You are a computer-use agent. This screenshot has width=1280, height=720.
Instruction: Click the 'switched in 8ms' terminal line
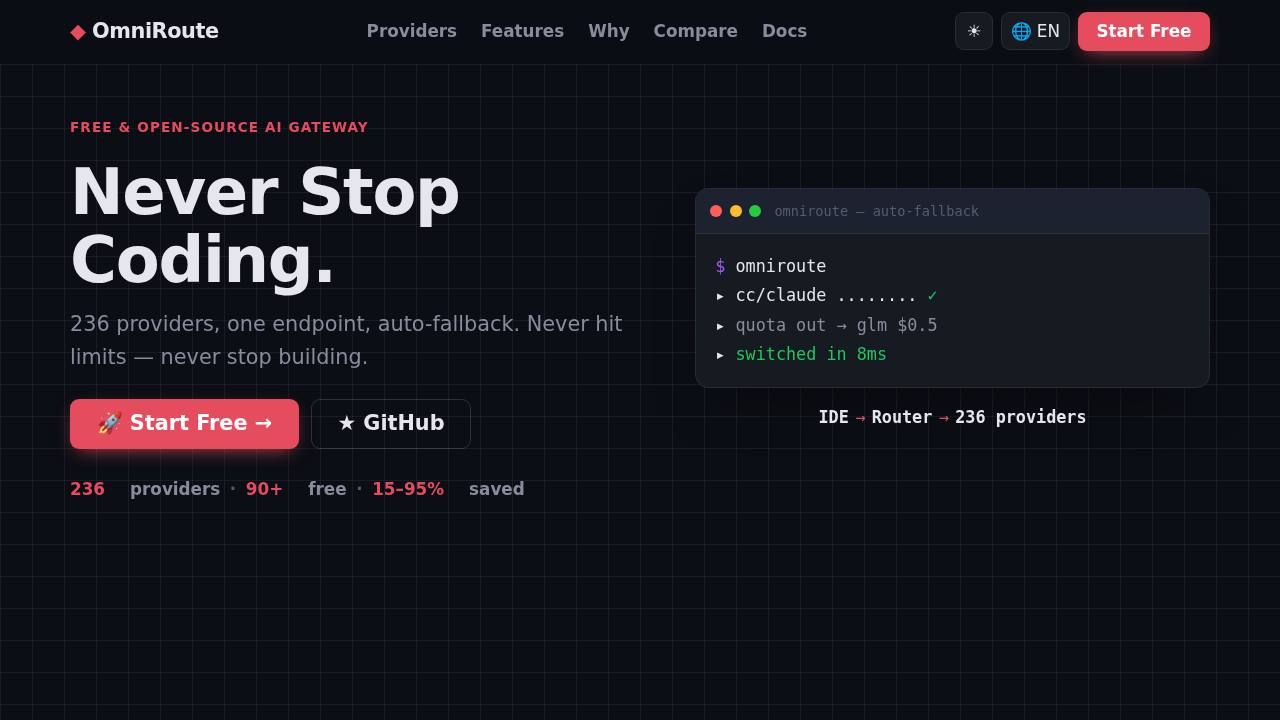[811, 354]
